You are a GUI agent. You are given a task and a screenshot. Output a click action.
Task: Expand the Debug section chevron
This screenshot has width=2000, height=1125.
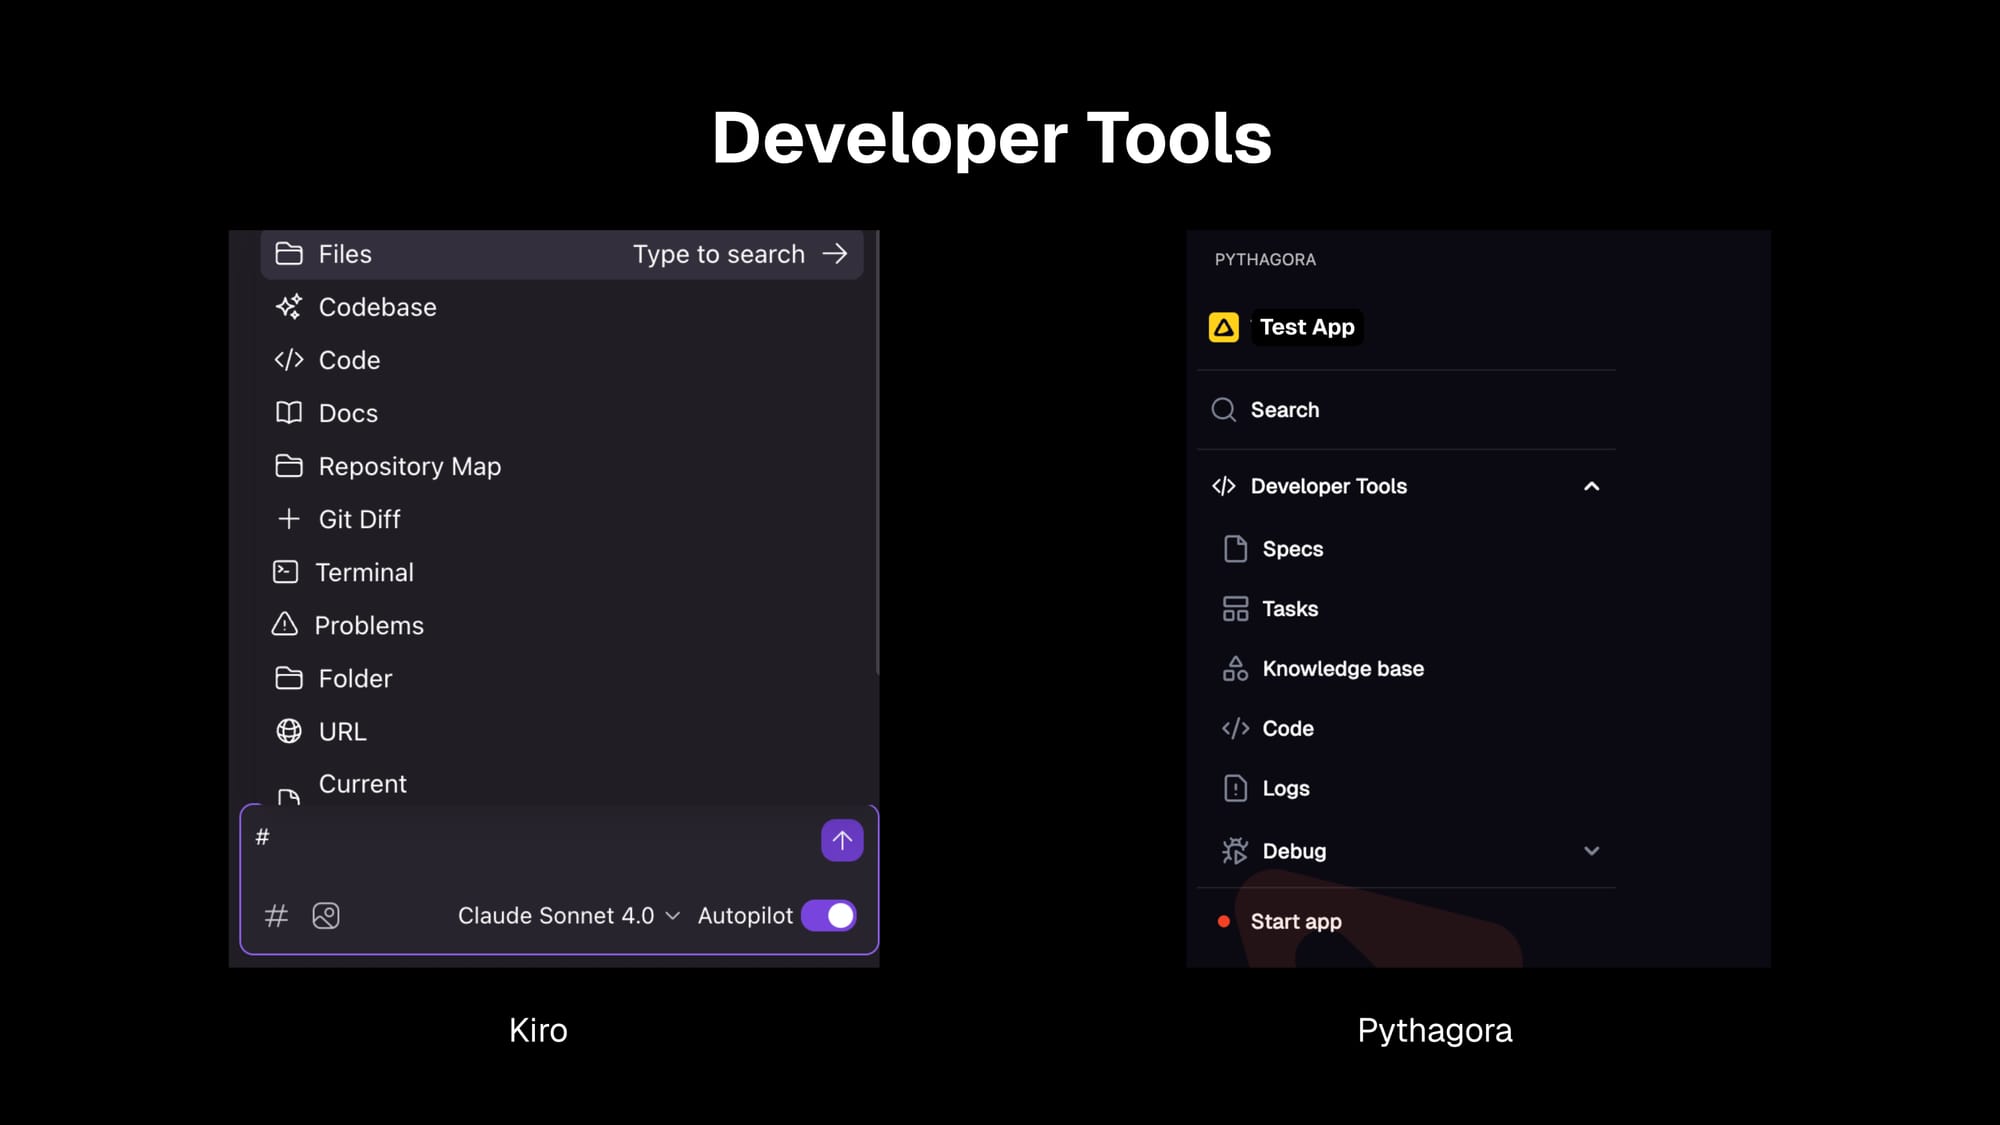click(x=1591, y=851)
